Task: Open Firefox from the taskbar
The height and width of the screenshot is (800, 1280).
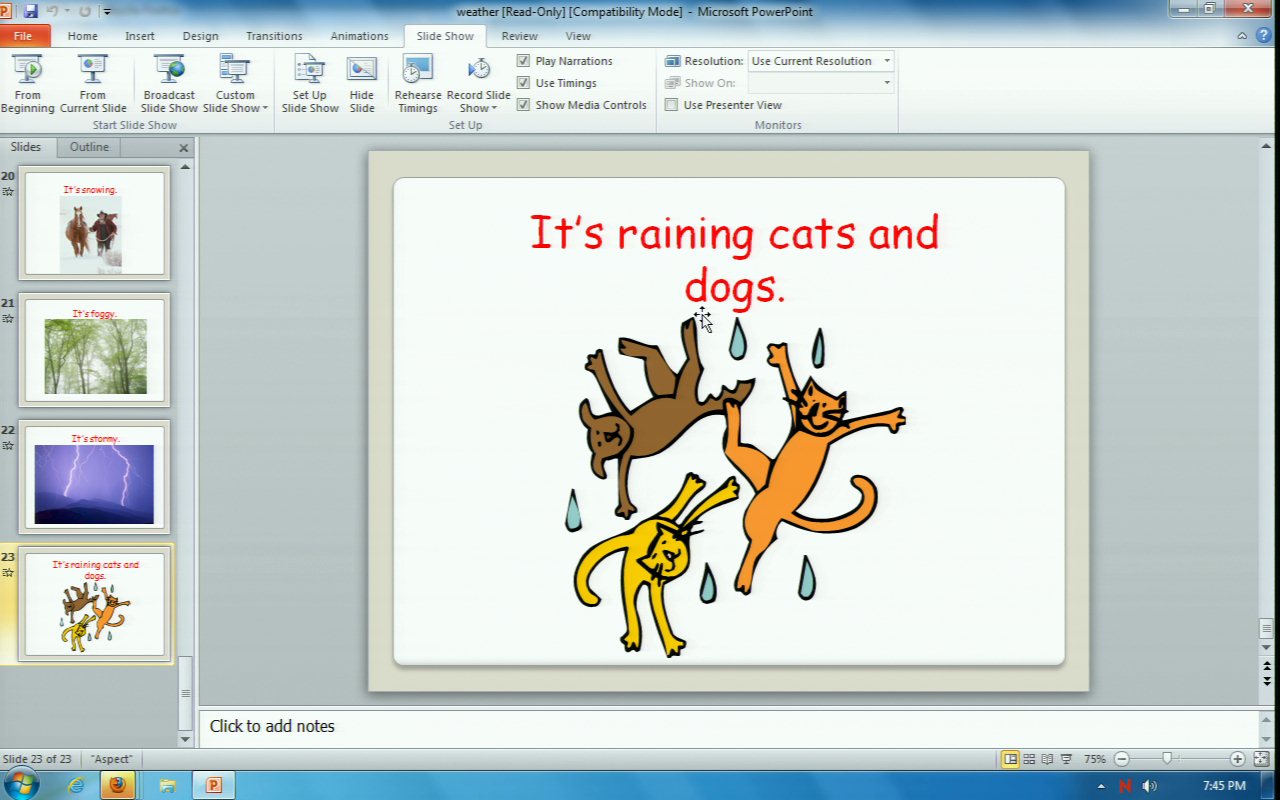Action: (118, 785)
